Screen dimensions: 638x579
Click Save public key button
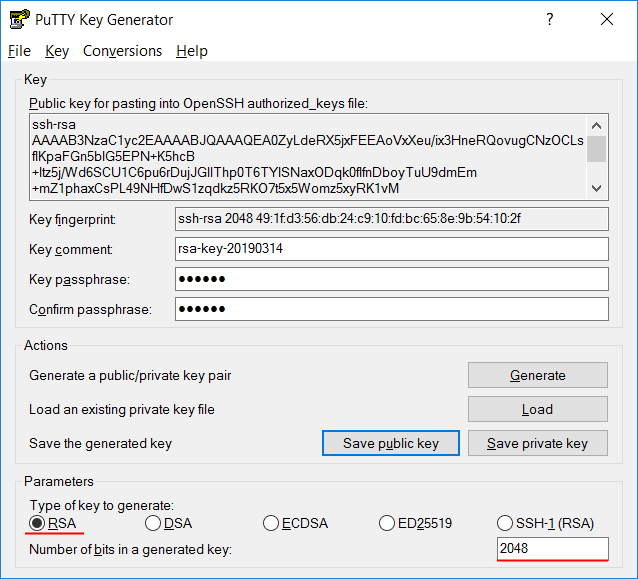coord(390,443)
